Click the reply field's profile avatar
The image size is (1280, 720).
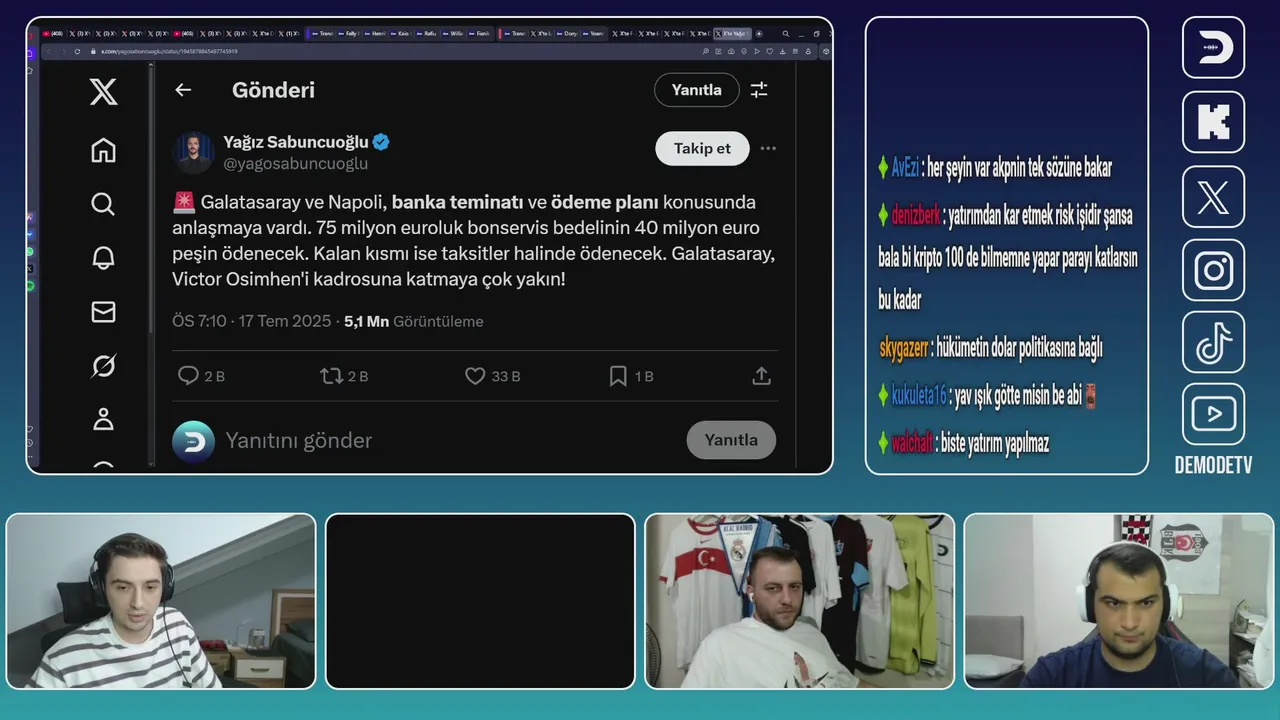(x=193, y=441)
